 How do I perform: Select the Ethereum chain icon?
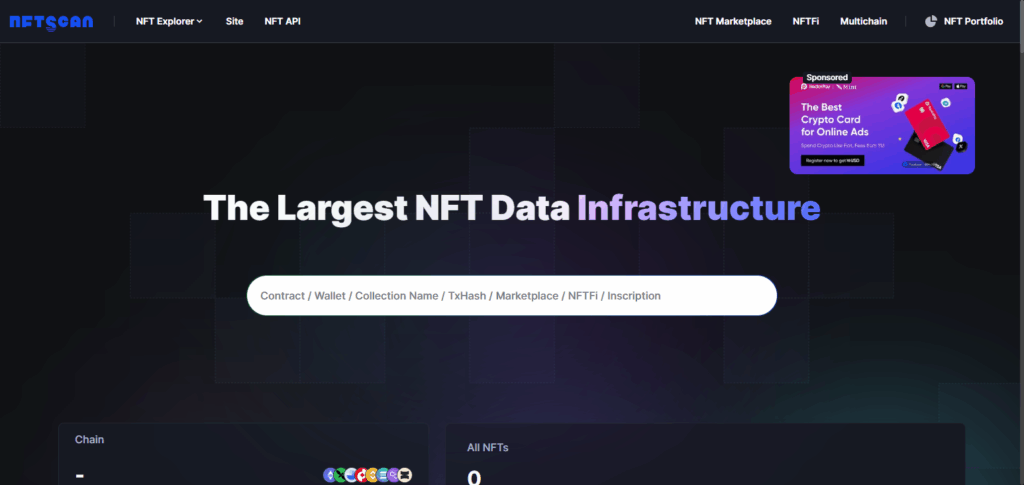[x=330, y=475]
